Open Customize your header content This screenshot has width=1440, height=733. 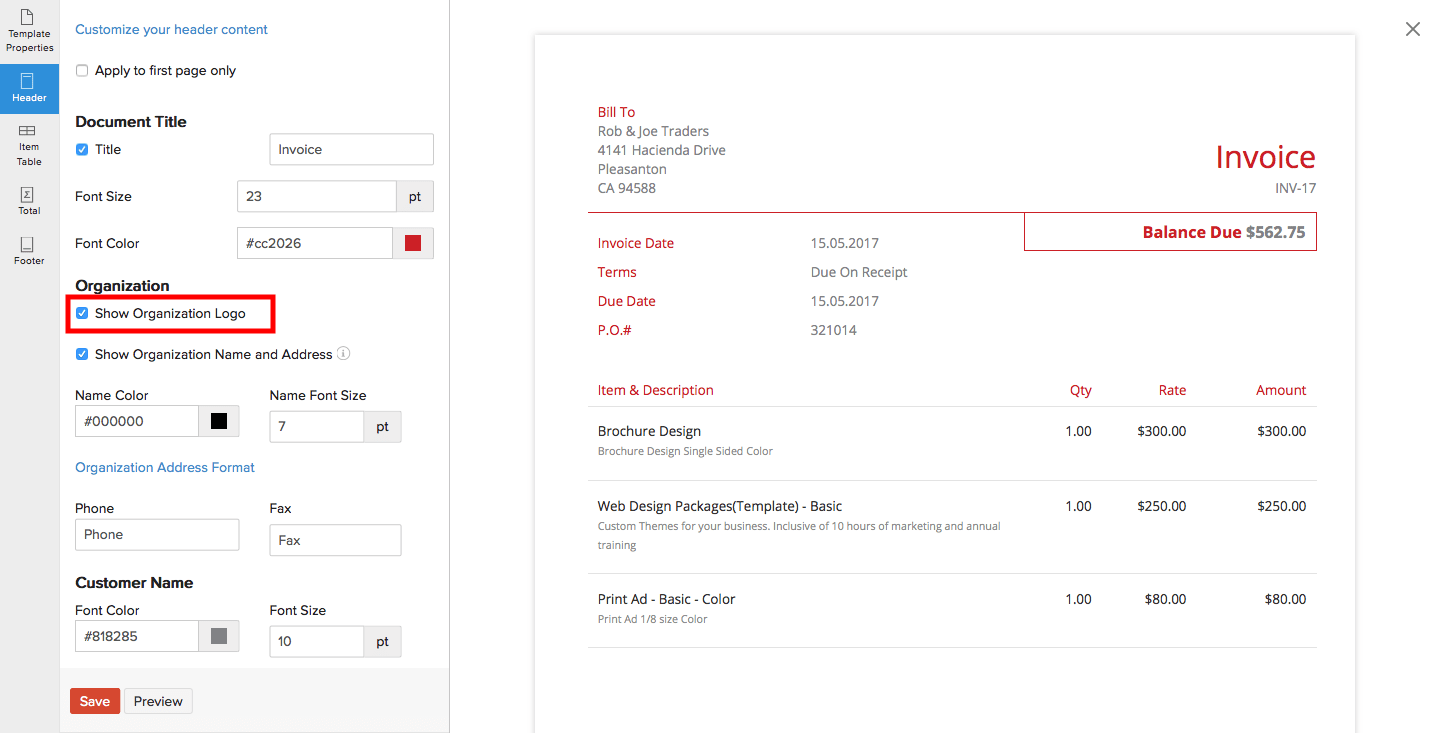(x=171, y=29)
